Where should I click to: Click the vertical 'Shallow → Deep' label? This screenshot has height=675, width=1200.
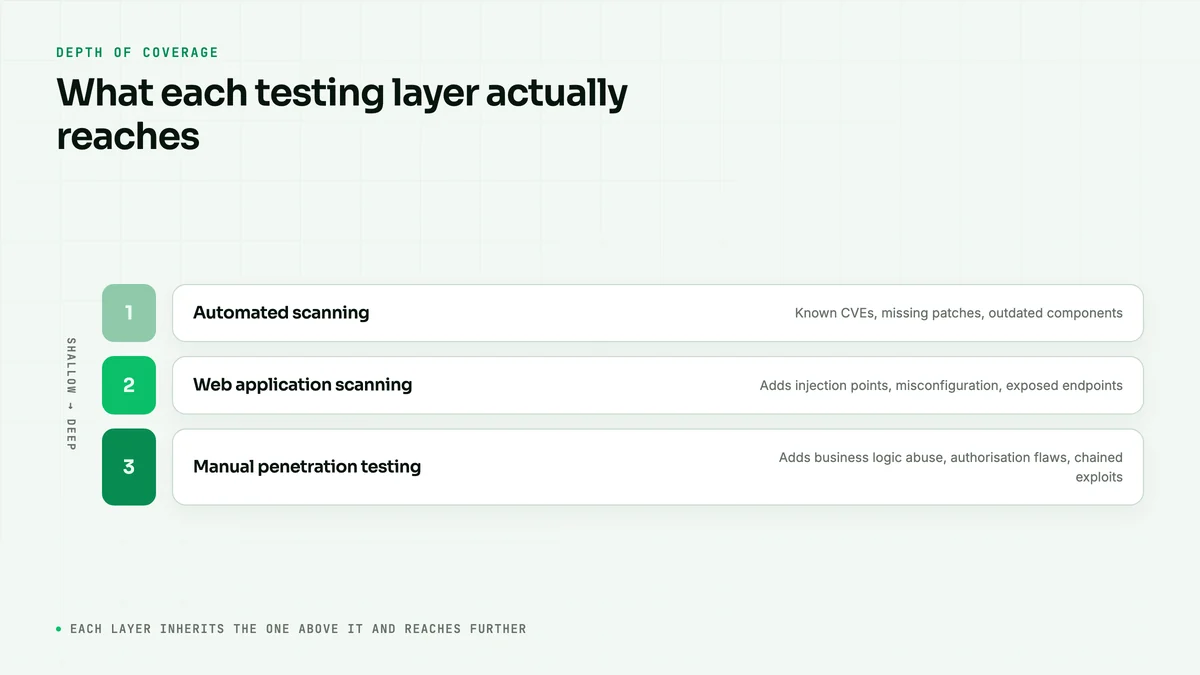pyautogui.click(x=71, y=394)
